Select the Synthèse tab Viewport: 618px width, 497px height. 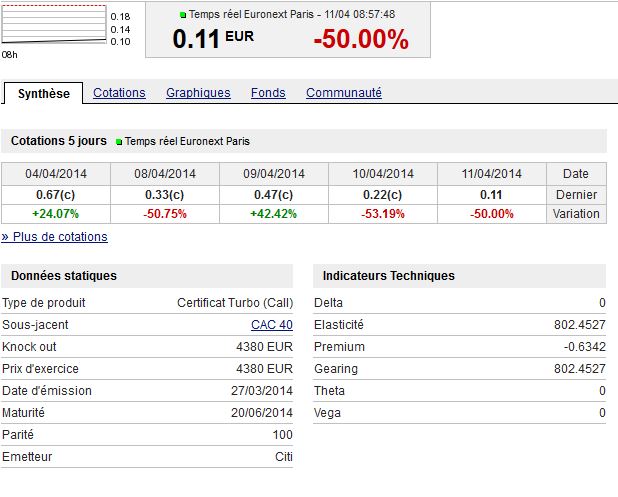pyautogui.click(x=44, y=93)
